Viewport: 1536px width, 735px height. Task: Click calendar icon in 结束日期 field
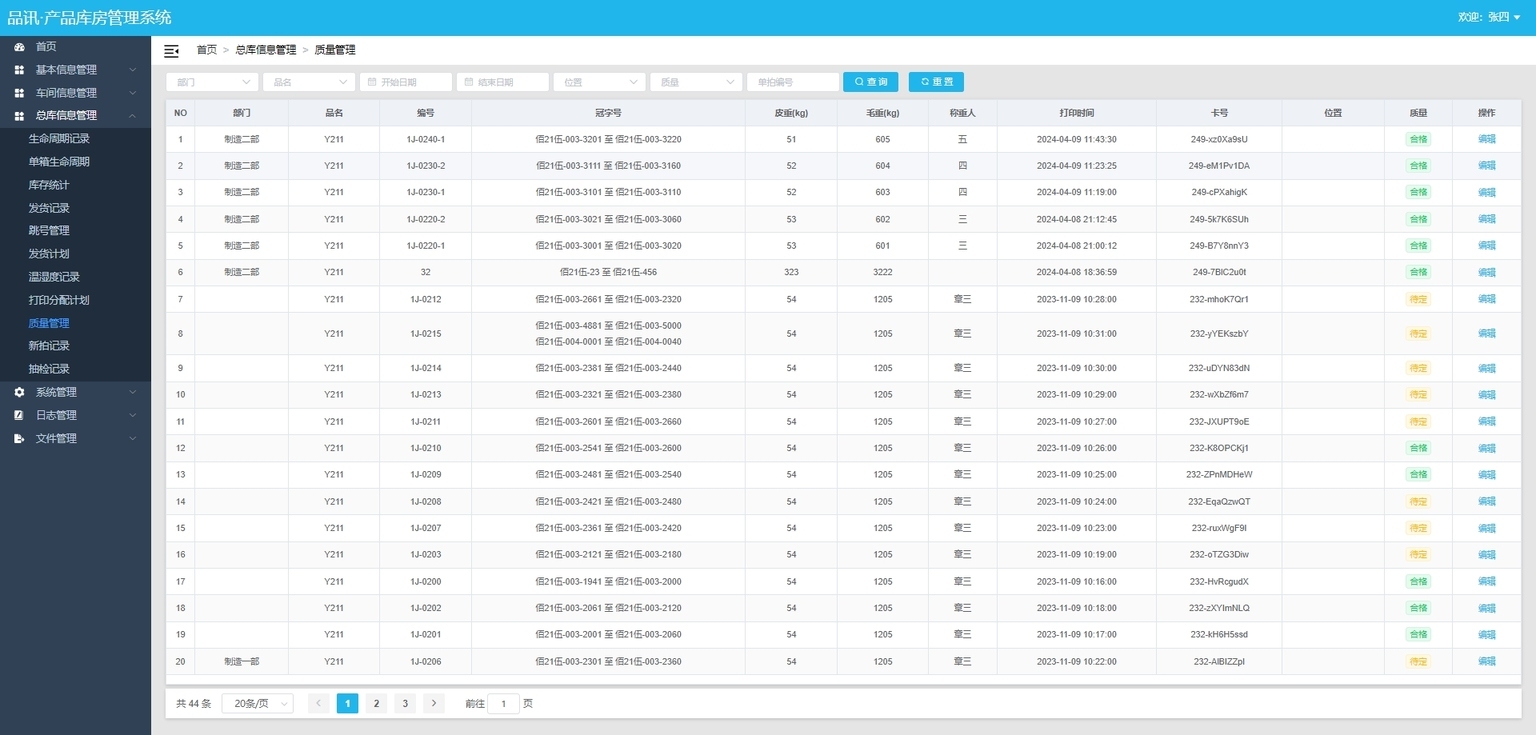coord(469,82)
